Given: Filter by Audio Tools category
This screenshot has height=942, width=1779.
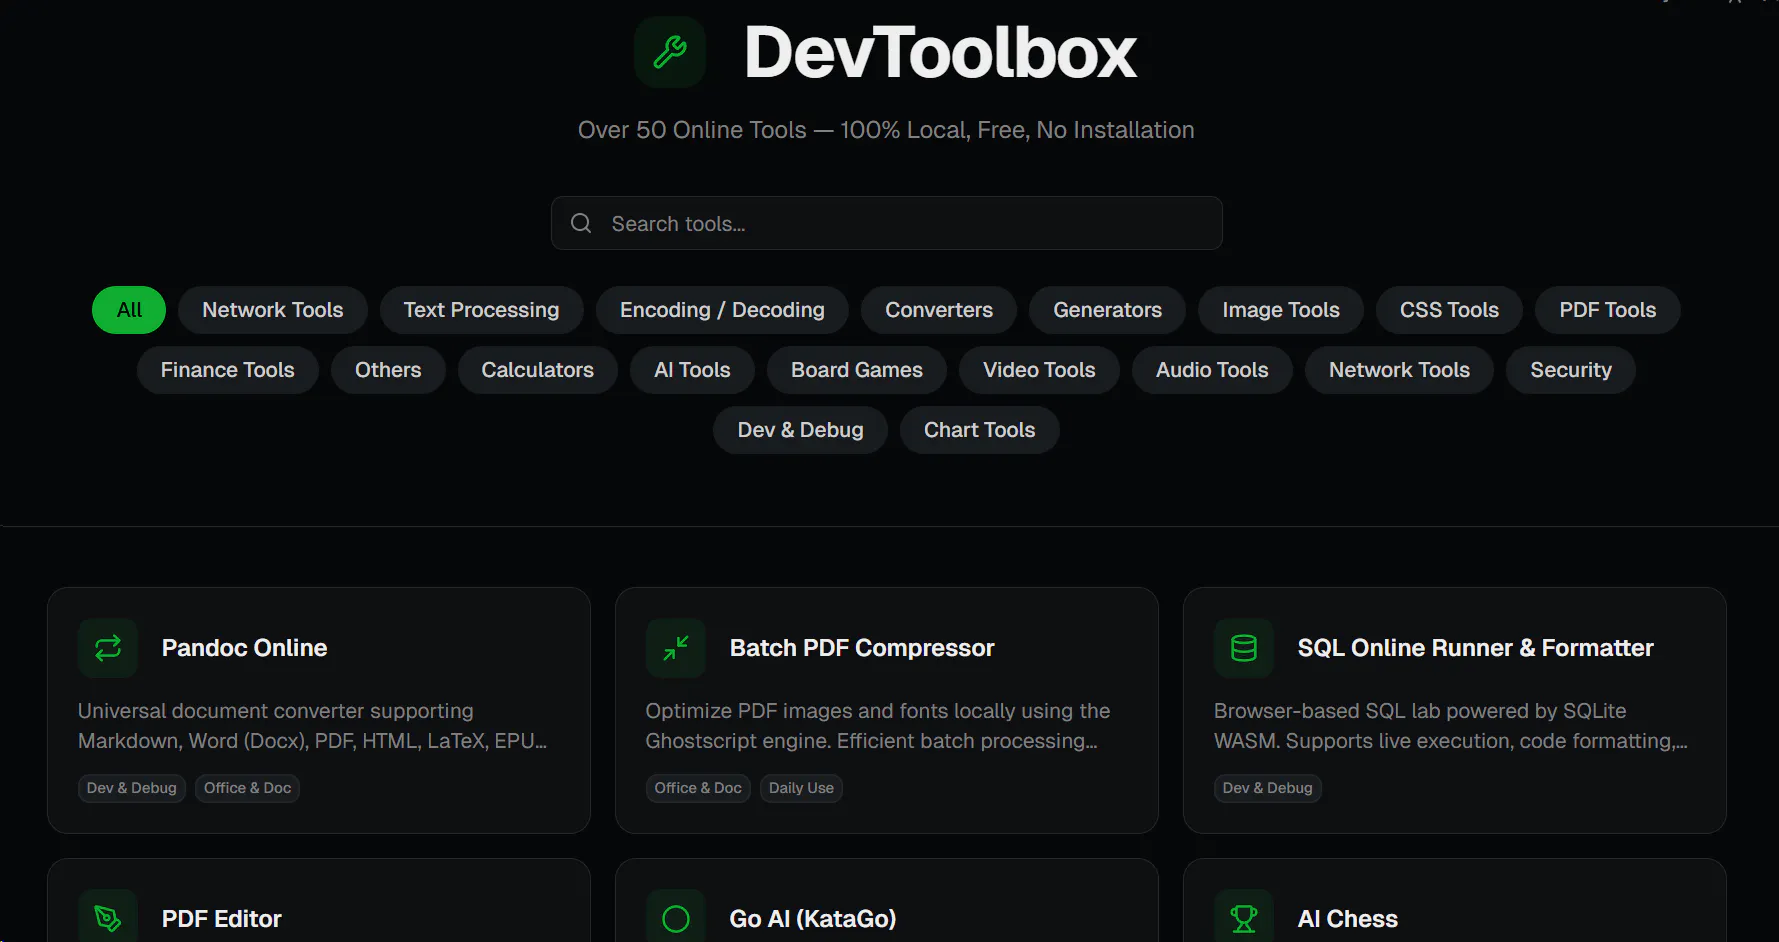Looking at the screenshot, I should click(1212, 370).
